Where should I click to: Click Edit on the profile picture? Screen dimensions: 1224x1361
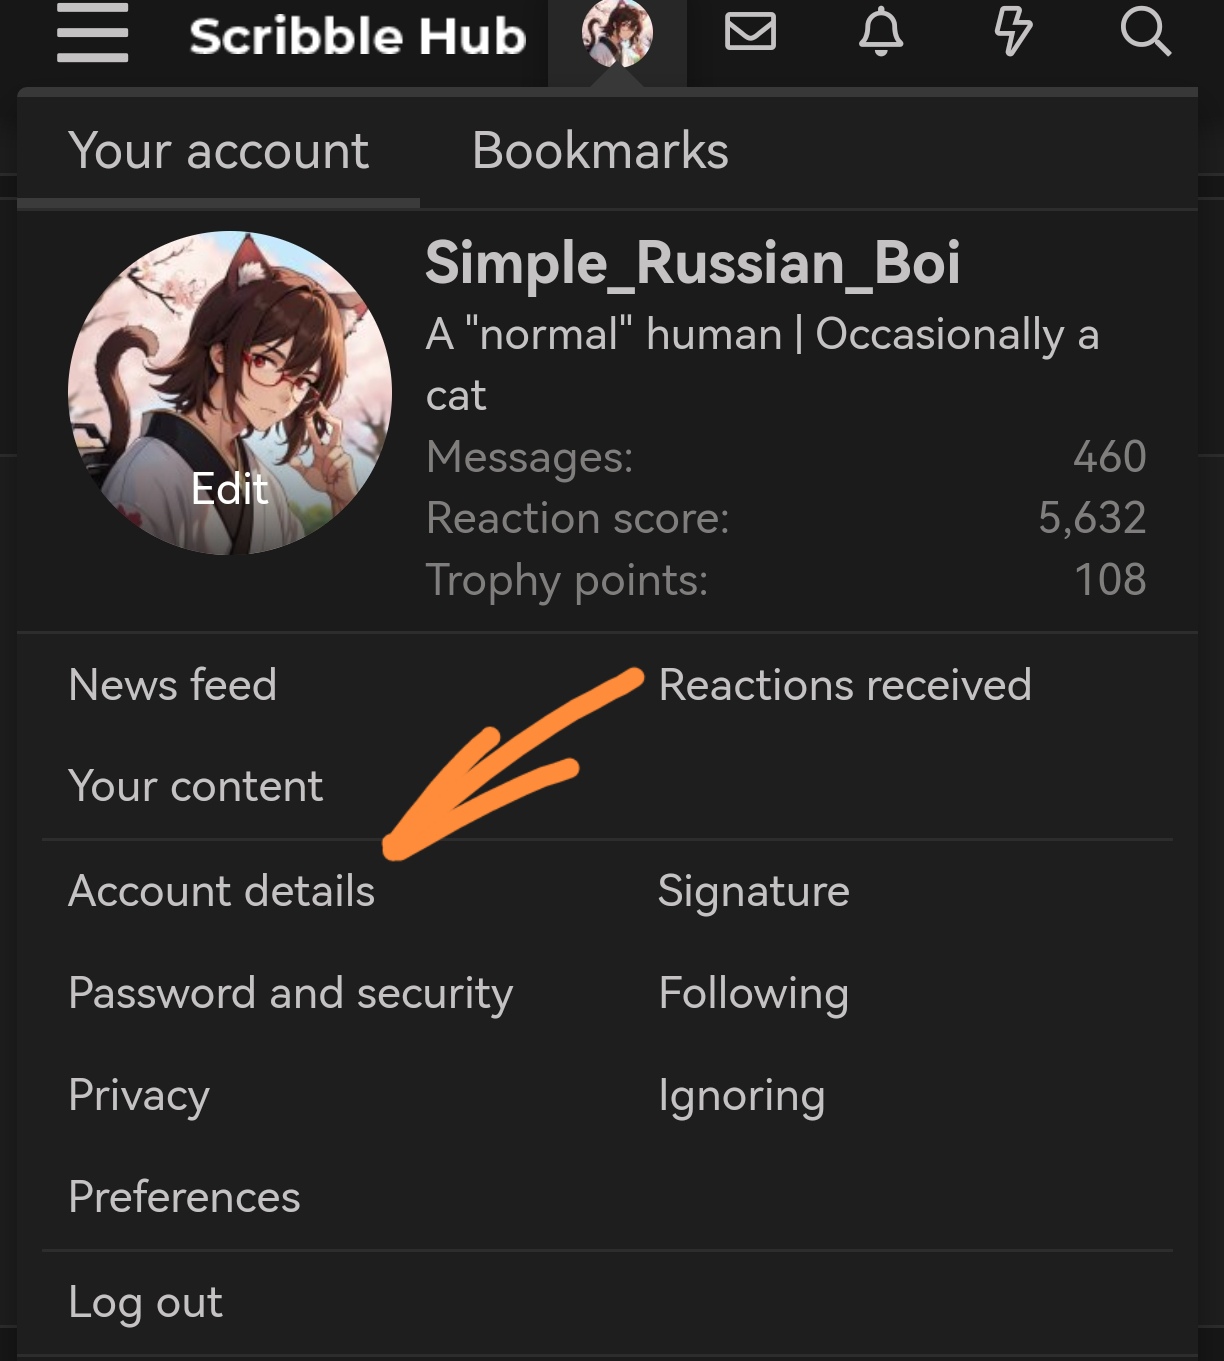pos(231,489)
